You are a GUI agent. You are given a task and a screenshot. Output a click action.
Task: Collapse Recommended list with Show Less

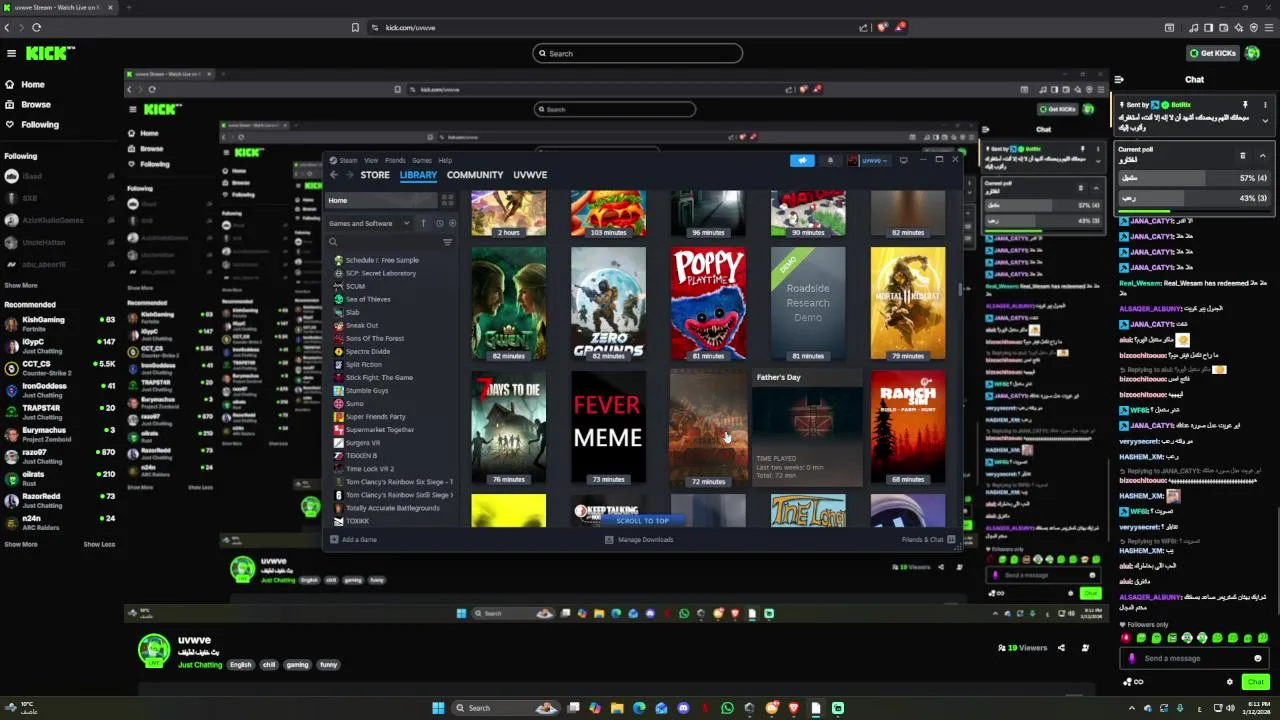tap(99, 544)
